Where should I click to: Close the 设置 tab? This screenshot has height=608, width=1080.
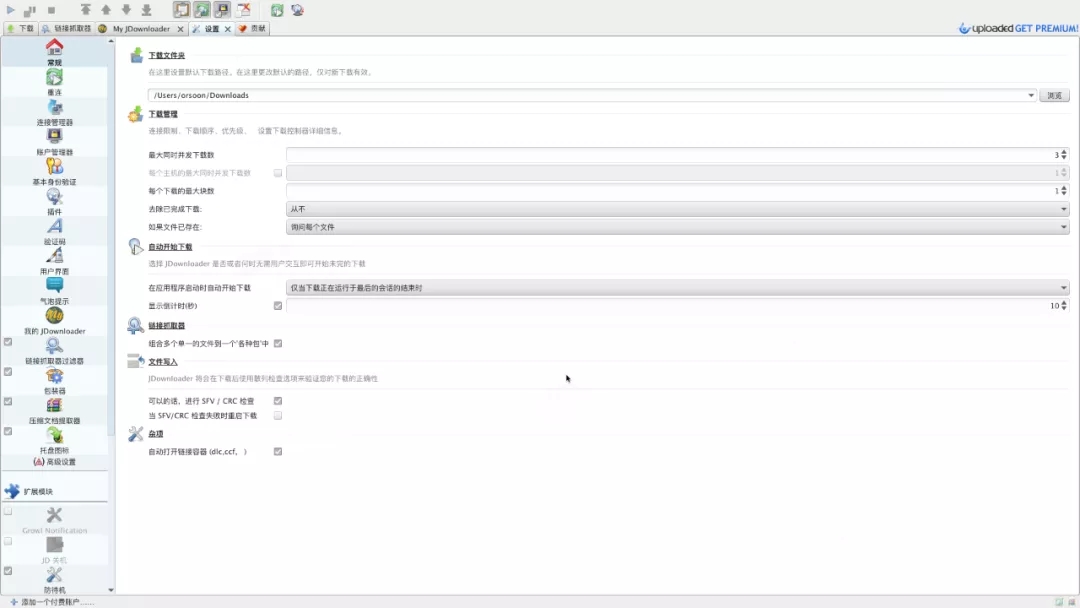point(227,29)
